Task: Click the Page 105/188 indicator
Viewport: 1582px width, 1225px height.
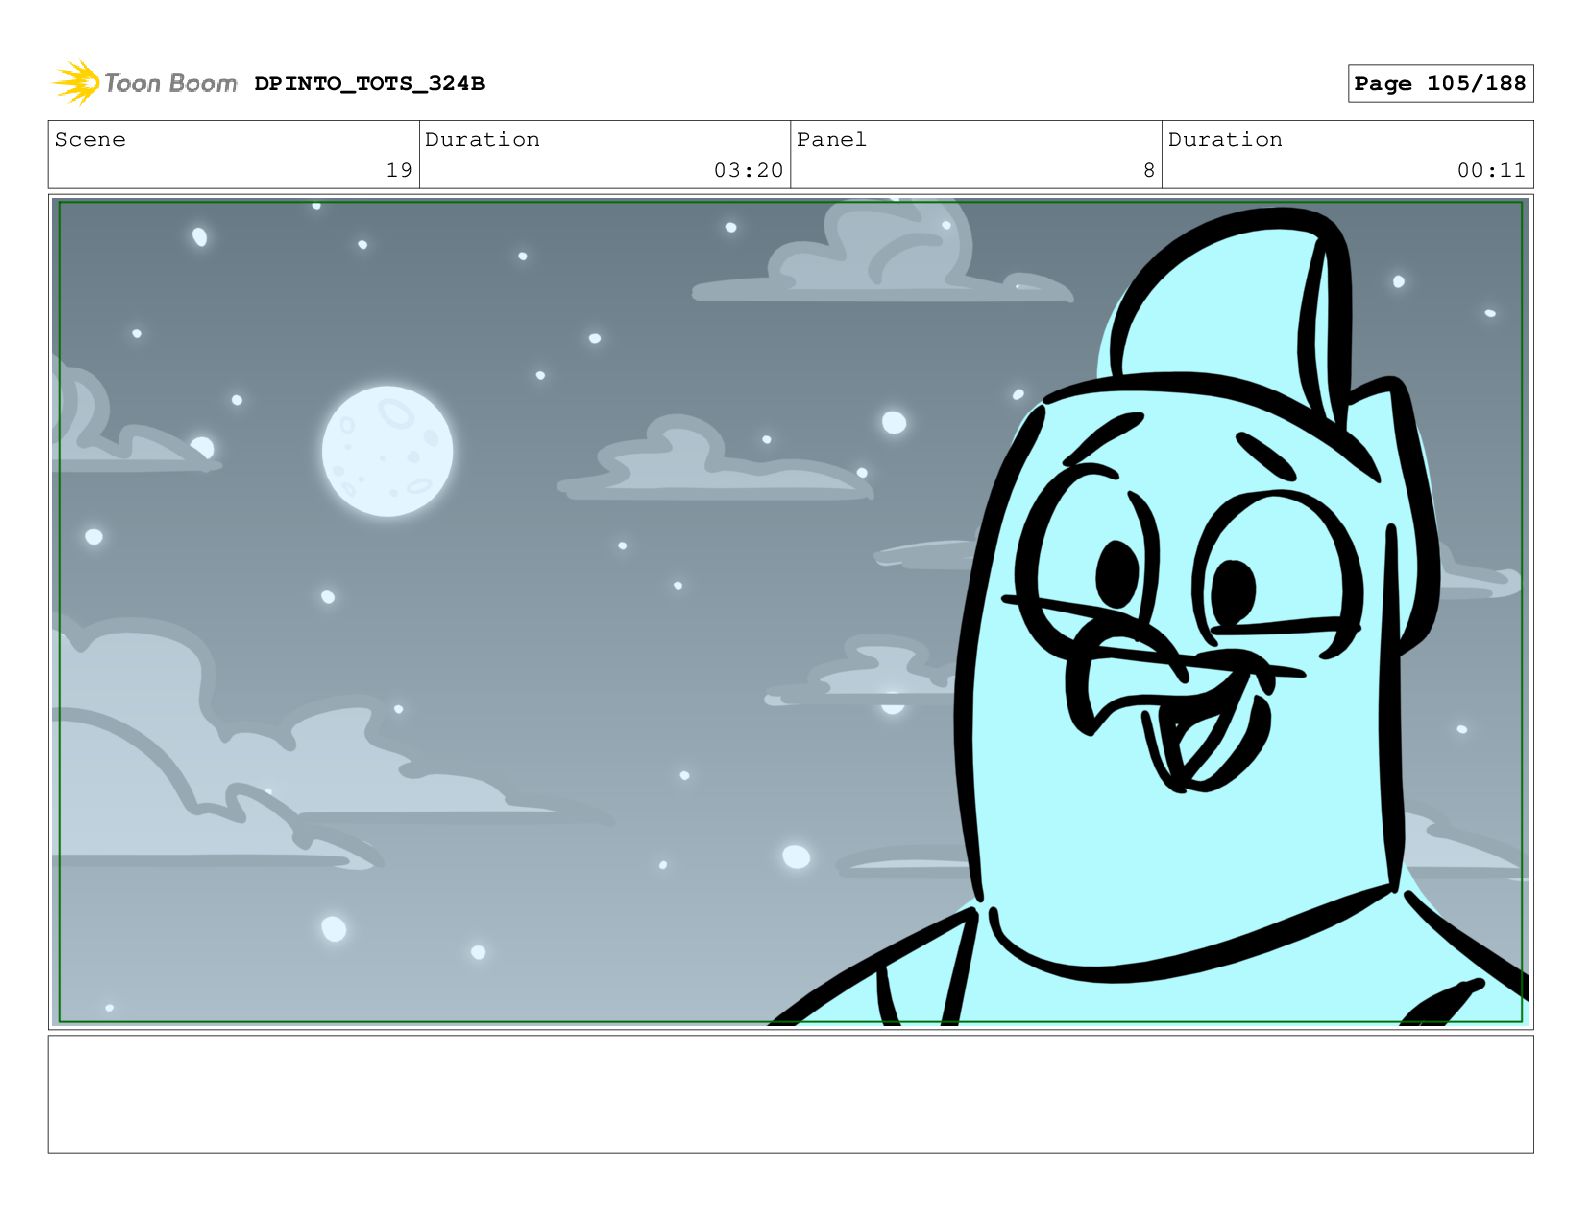Action: click(x=1440, y=84)
